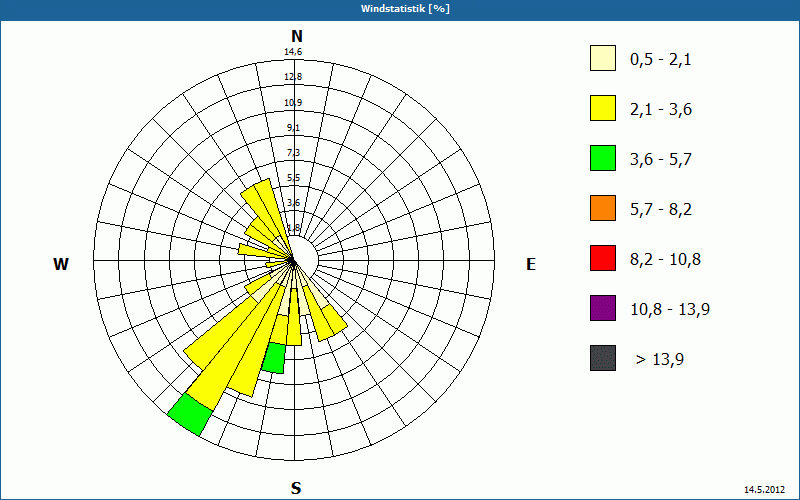Click the 2,1 - 3,6 legend text

click(x=661, y=110)
